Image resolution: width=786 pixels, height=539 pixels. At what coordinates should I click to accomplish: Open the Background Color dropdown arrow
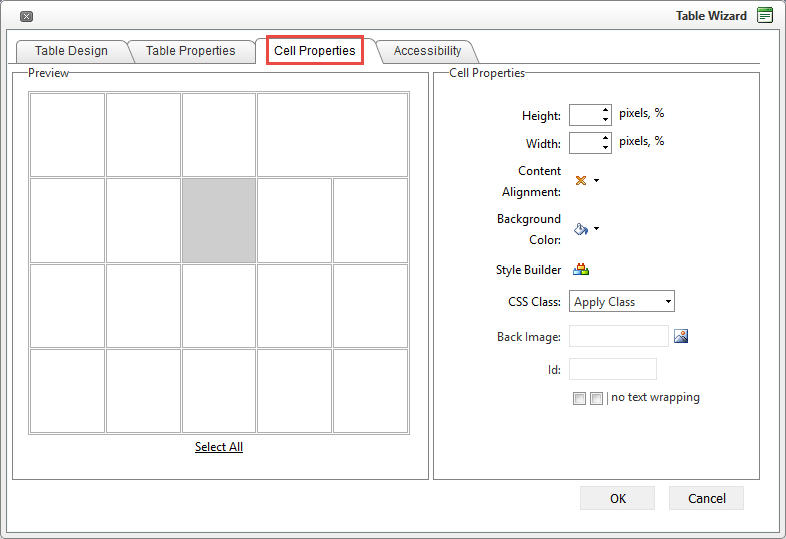596,228
